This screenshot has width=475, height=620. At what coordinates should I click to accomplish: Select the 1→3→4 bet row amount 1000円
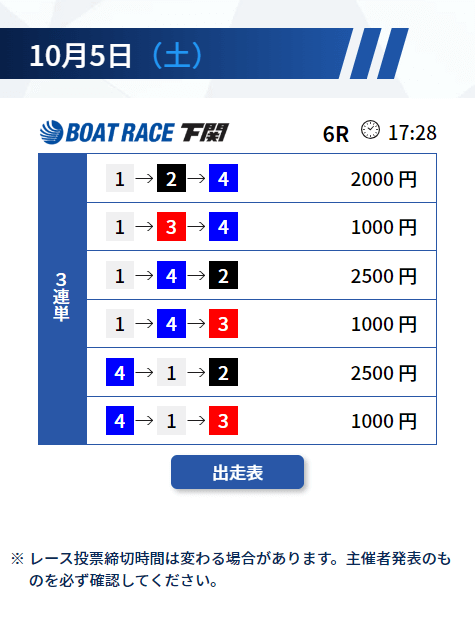tap(384, 227)
